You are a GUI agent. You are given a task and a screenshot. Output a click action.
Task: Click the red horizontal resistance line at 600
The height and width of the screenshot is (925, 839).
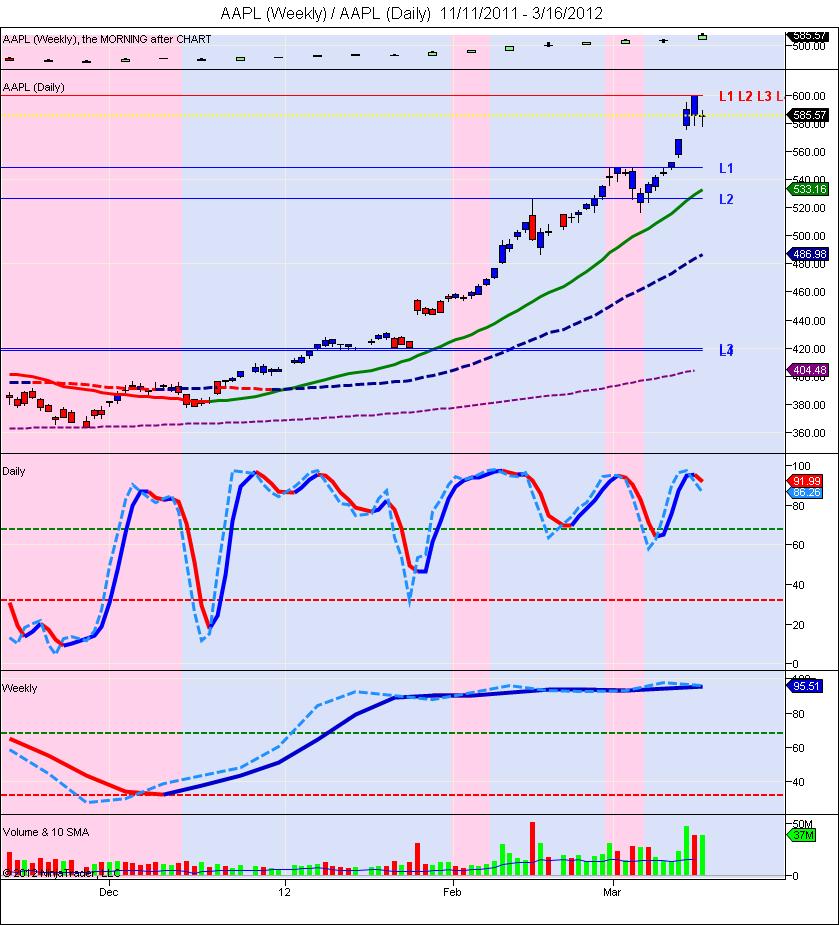(x=351, y=96)
